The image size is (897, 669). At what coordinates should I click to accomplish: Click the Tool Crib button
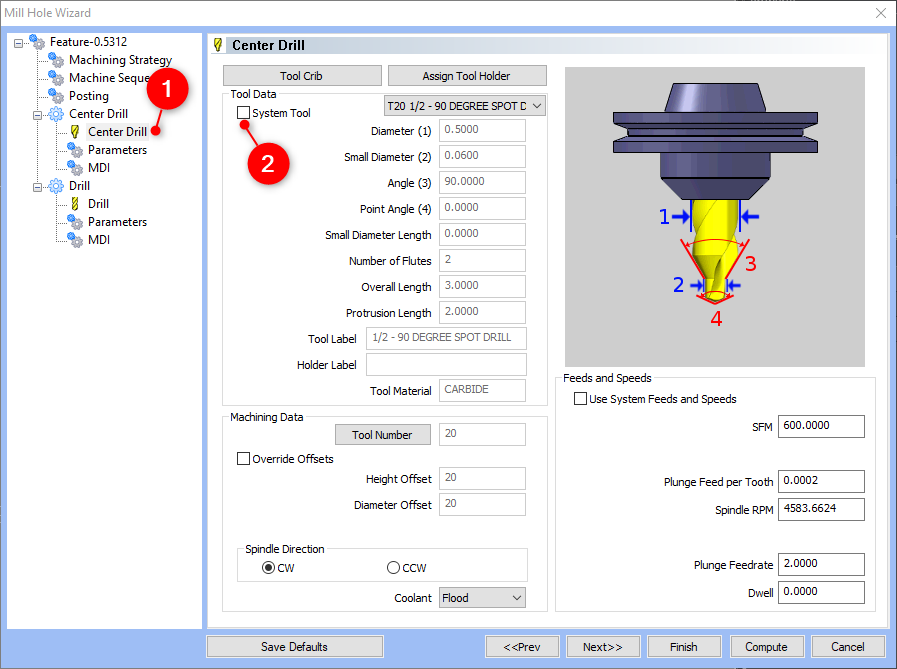click(302, 76)
